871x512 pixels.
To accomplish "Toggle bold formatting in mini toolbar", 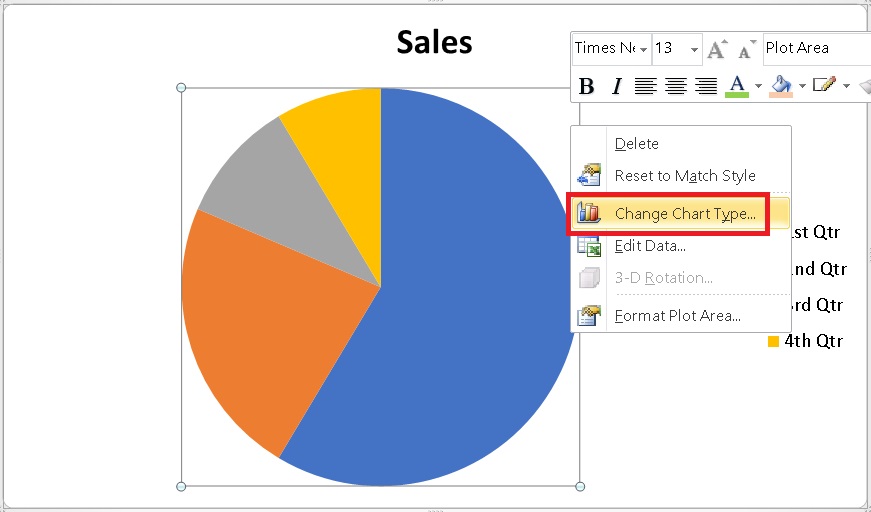I will pos(587,86).
